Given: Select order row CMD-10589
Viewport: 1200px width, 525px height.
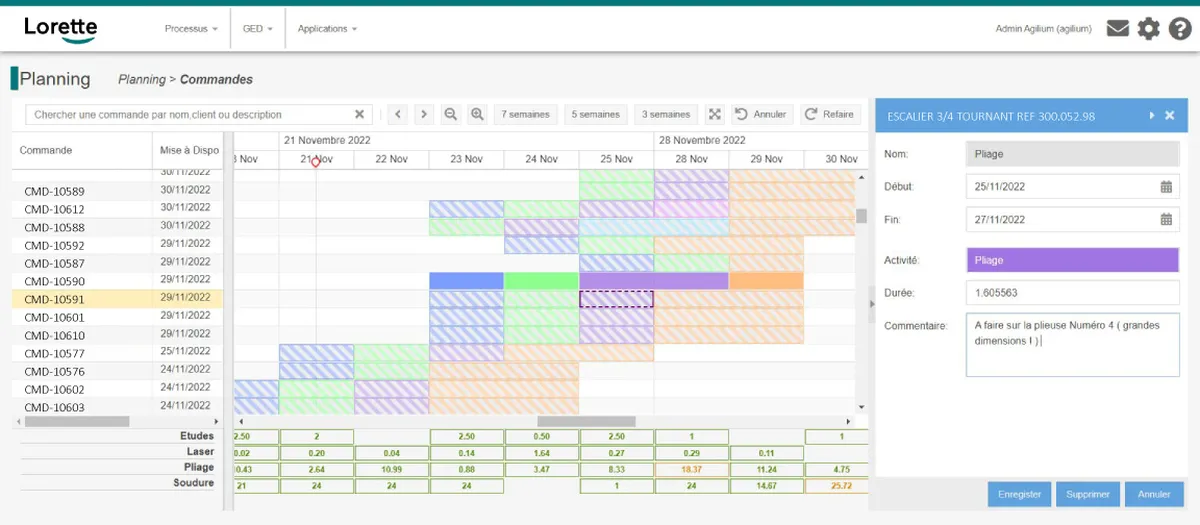Looking at the screenshot, I should pyautogui.click(x=117, y=191).
